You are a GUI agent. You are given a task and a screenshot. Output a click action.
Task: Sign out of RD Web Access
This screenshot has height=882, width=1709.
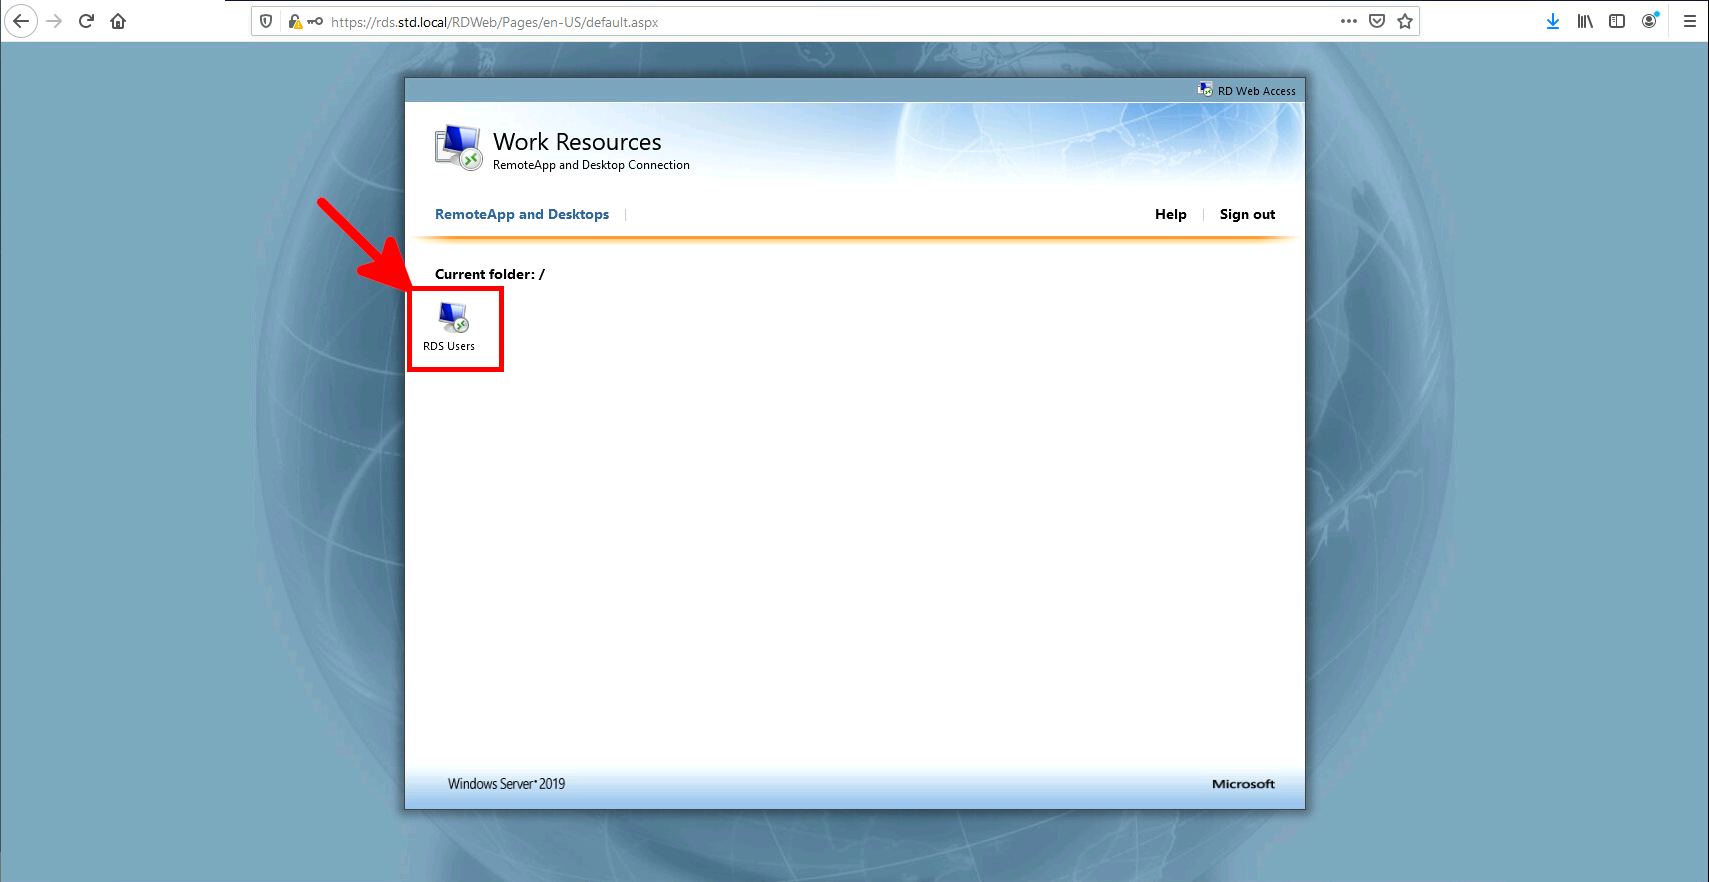point(1247,214)
